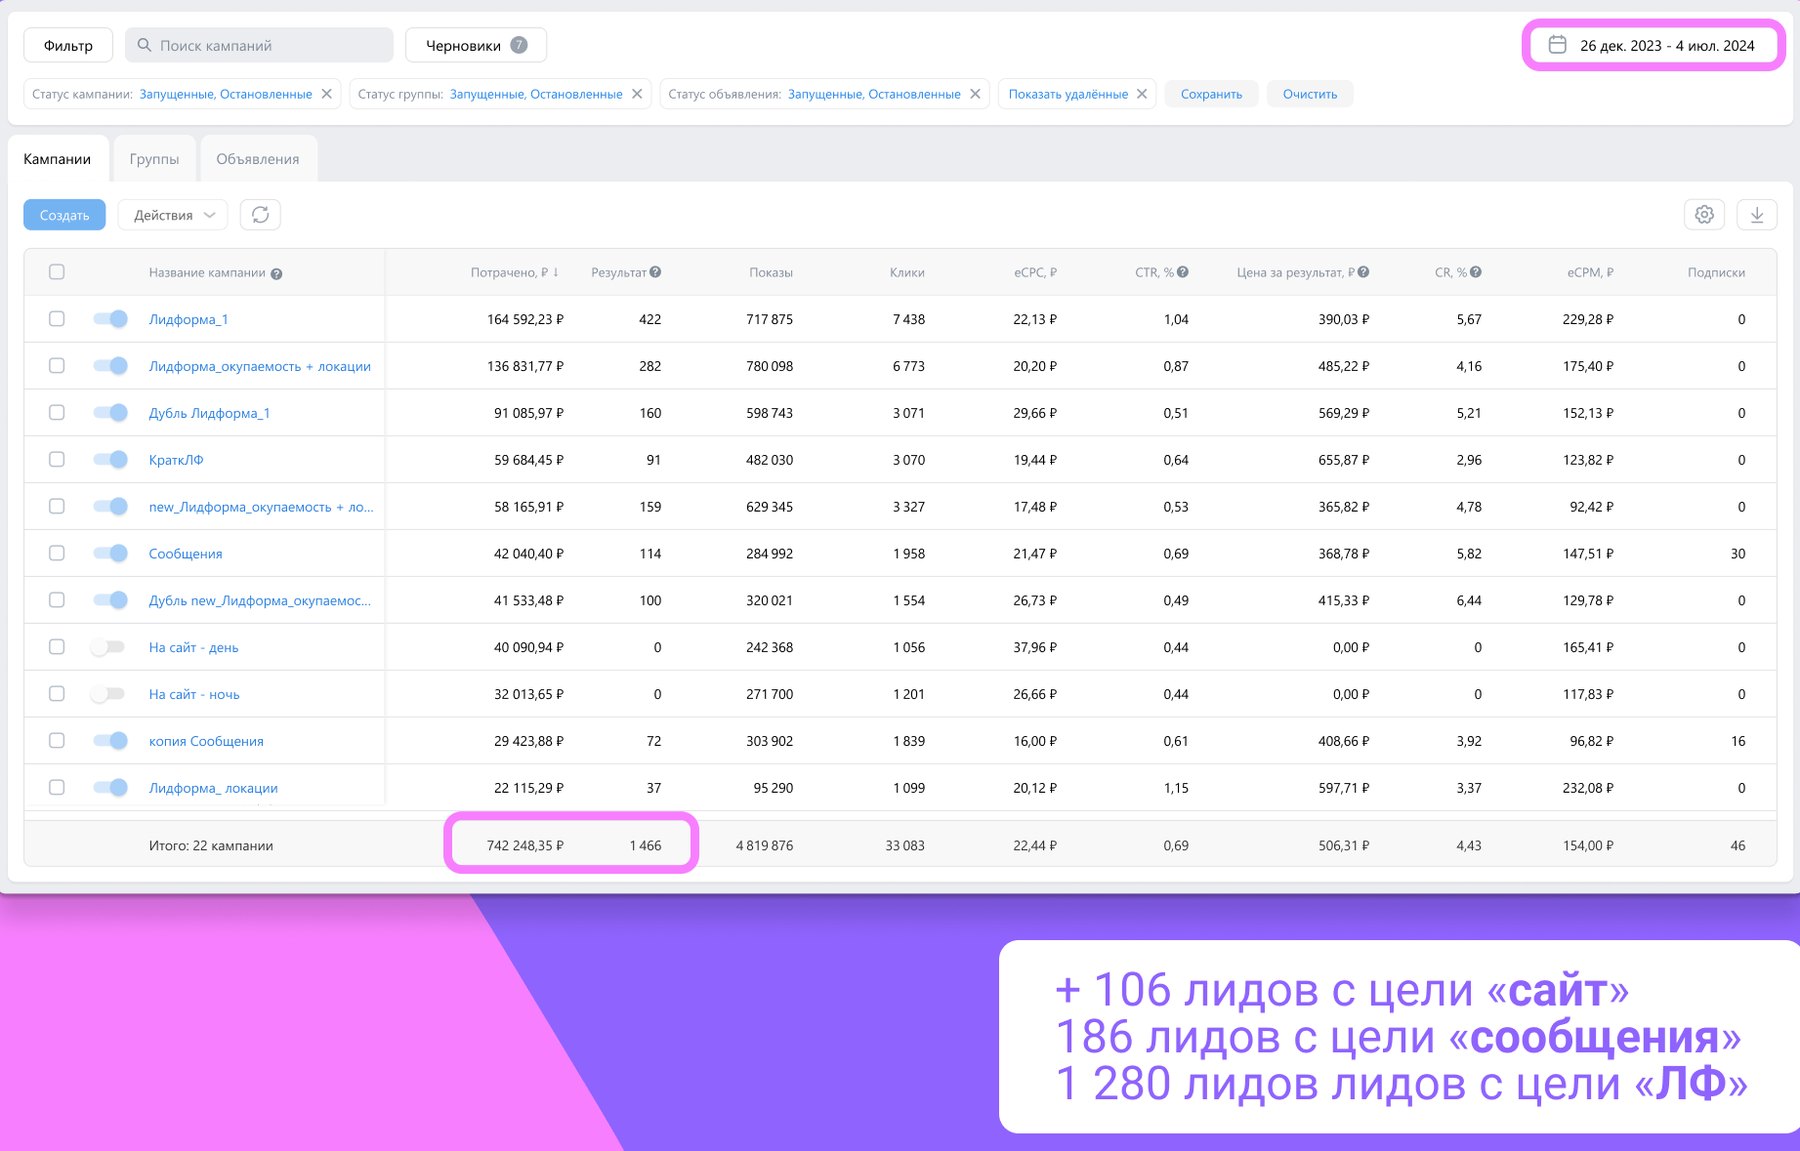Open the «Фильтр» panel

(x=68, y=45)
